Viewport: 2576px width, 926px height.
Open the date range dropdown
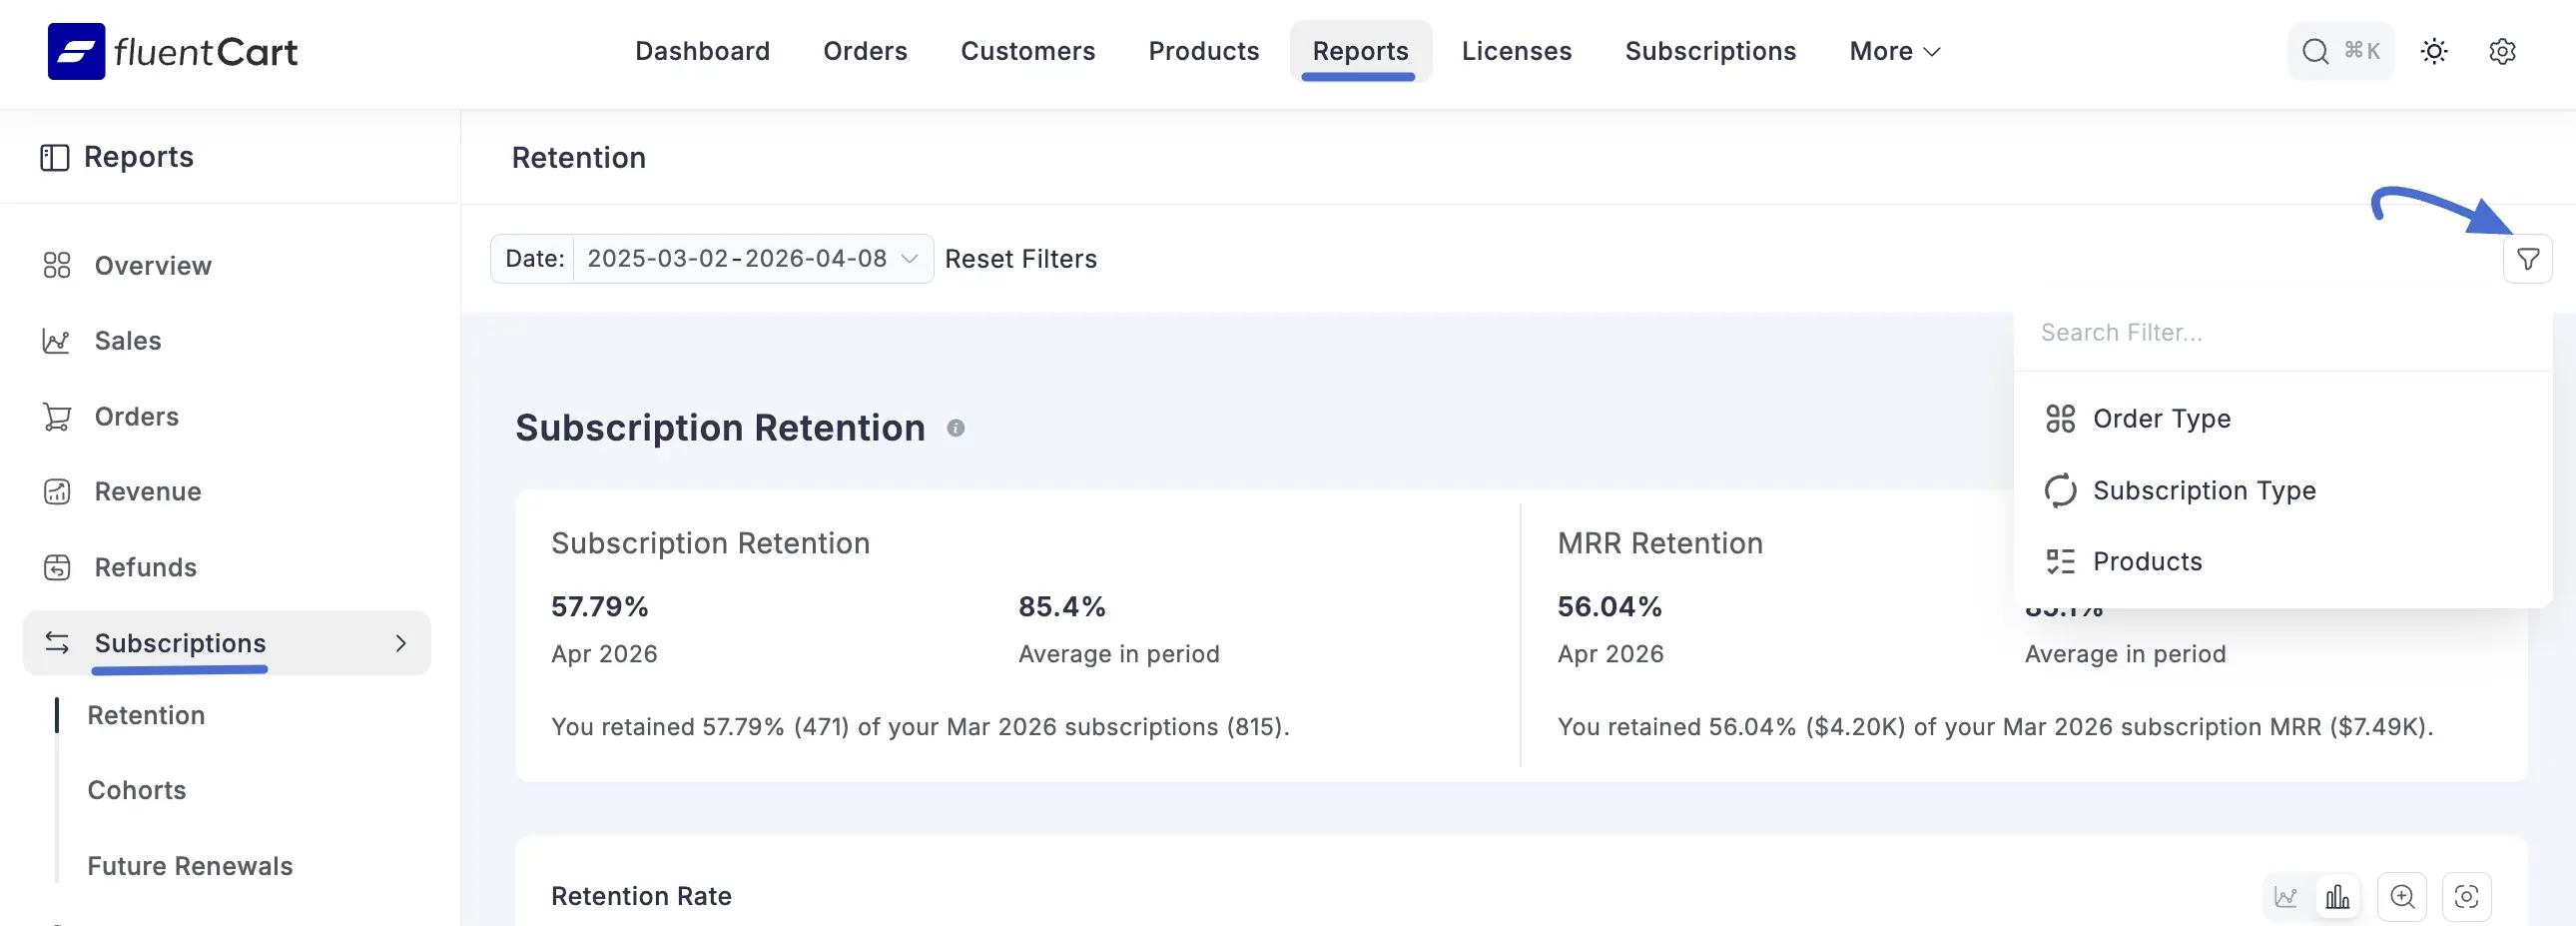tap(750, 259)
